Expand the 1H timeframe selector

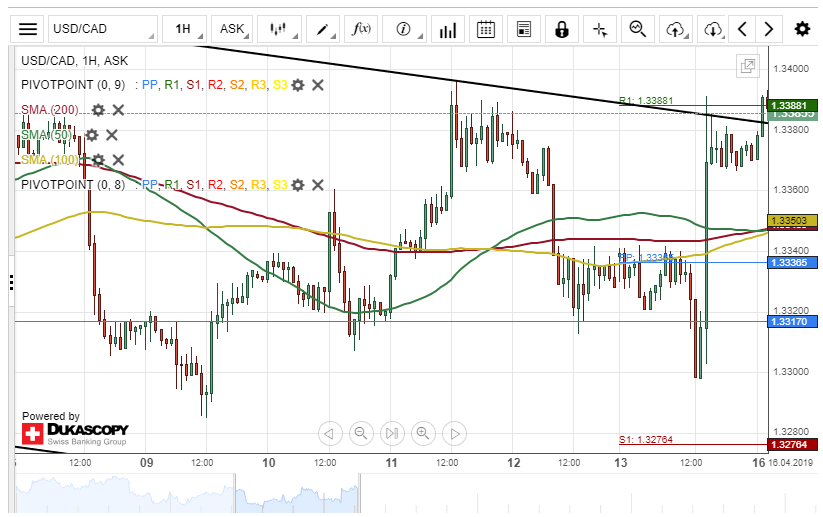184,29
